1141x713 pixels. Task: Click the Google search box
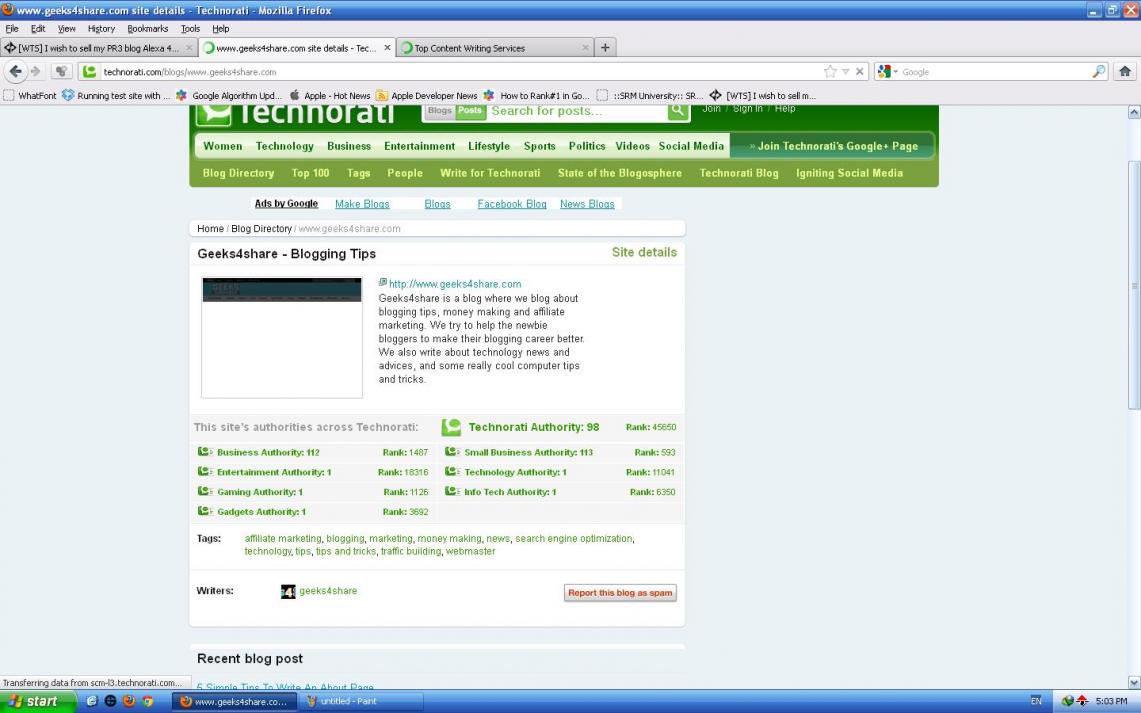pos(995,71)
